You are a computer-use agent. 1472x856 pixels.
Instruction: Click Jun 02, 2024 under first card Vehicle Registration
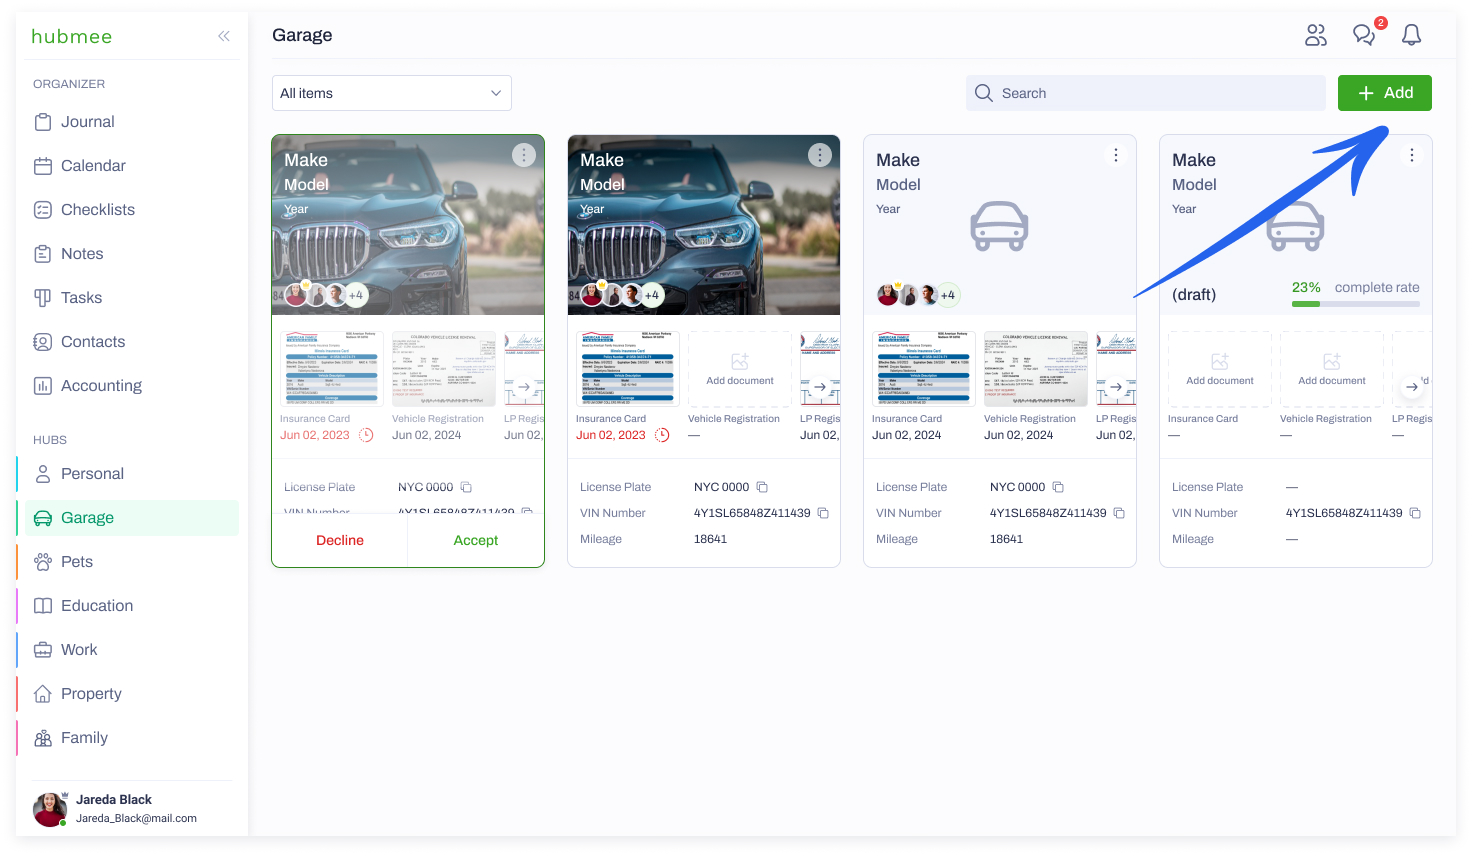click(x=427, y=435)
